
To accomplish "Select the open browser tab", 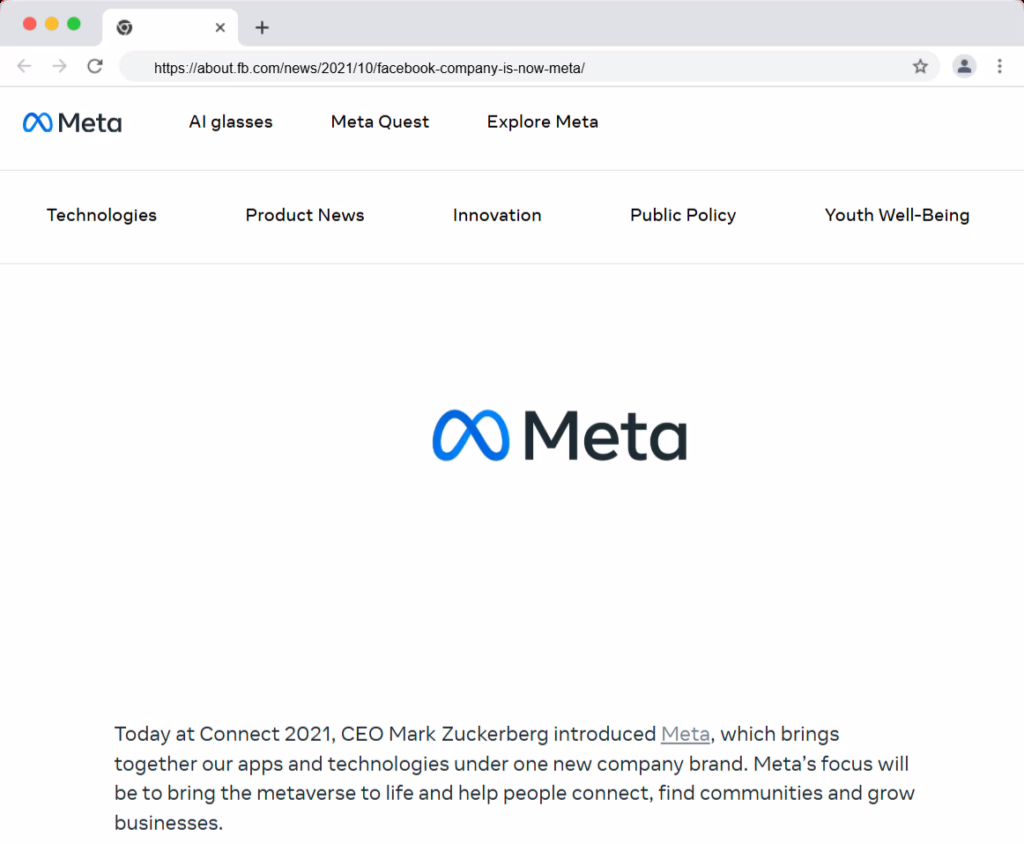I will click(170, 27).
